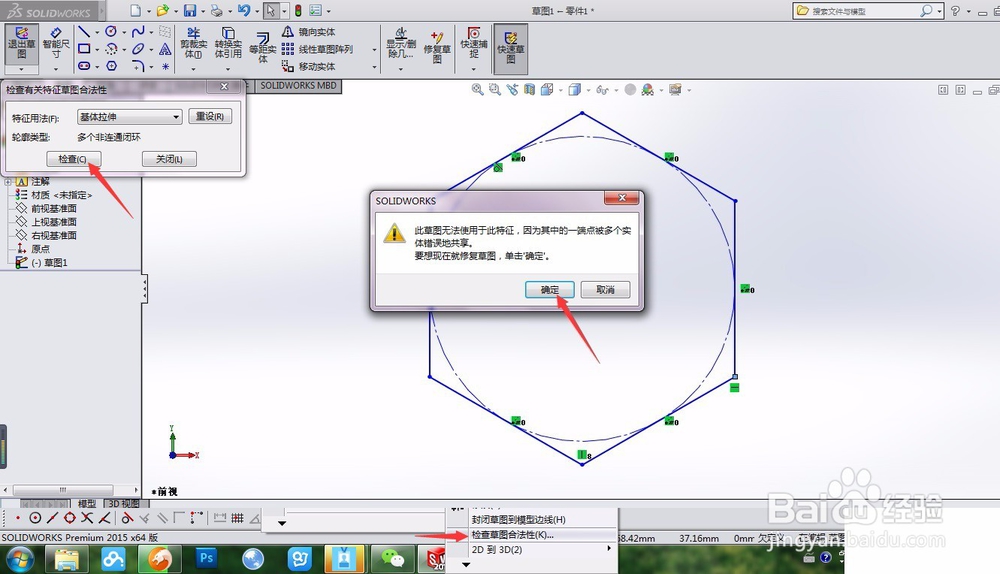Screen dimensions: 1000x574
Task: Open Photoshop from the Windows taskbar
Action: click(207, 558)
